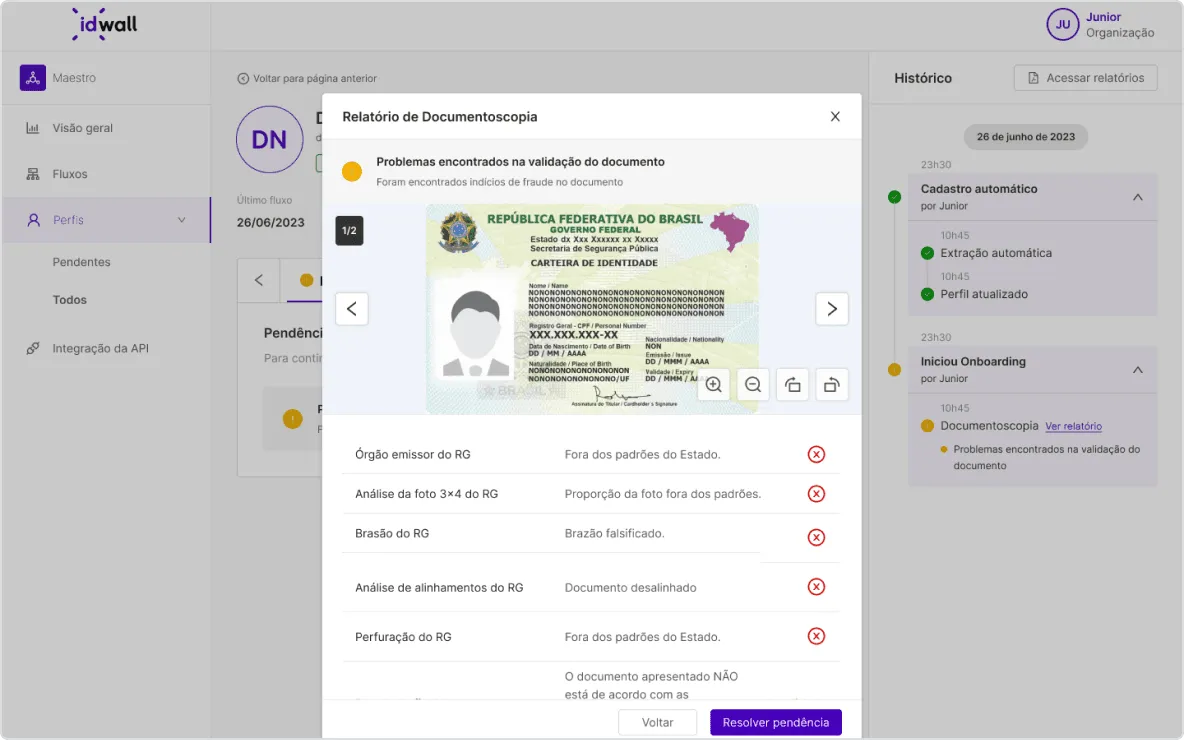Click Resolver pendência button
1184x740 pixels.
point(775,723)
